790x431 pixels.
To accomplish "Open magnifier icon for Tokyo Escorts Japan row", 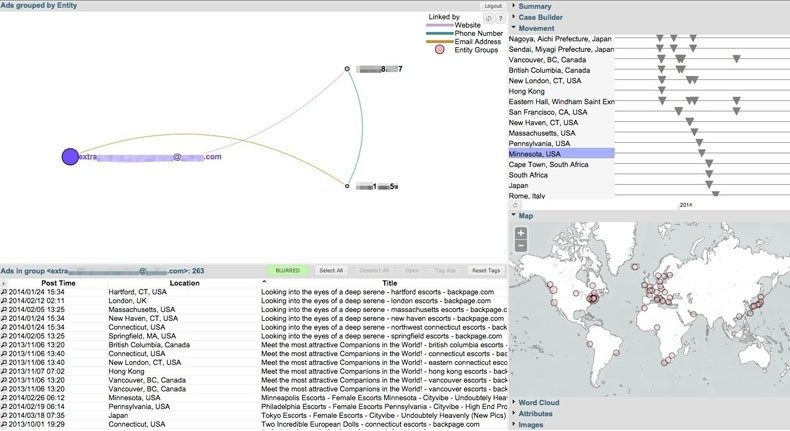I will coord(4,415).
